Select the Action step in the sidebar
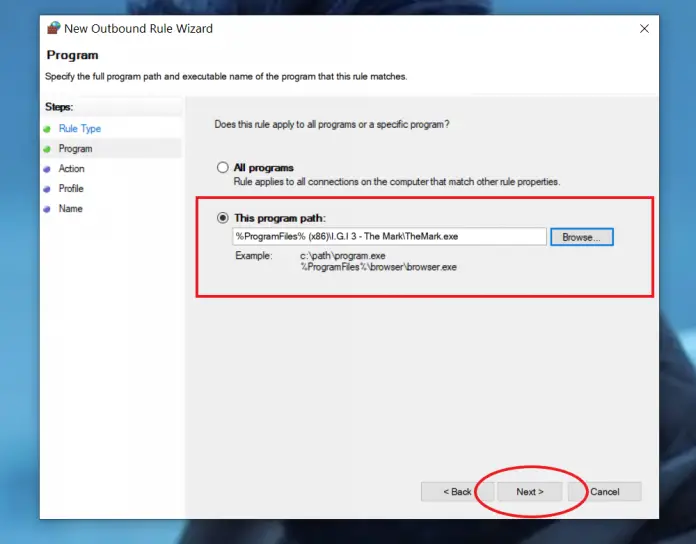Image resolution: width=696 pixels, height=544 pixels. [x=71, y=169]
